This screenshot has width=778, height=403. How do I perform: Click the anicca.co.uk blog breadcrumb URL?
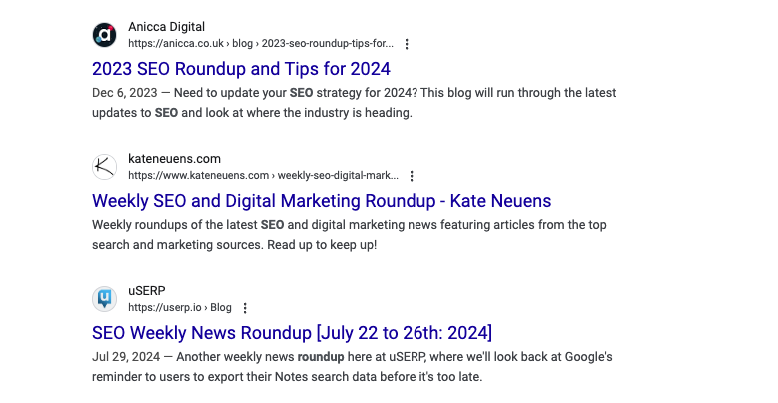click(263, 44)
